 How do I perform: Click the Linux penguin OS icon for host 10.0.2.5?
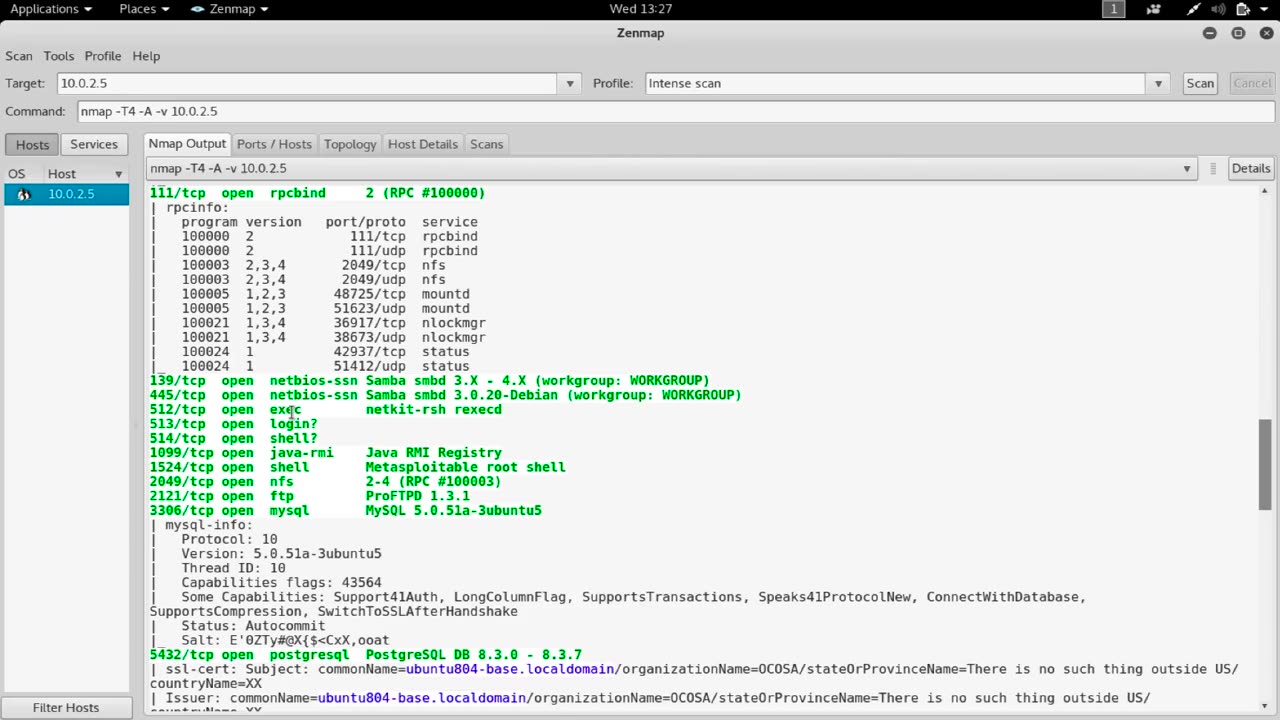(24, 194)
